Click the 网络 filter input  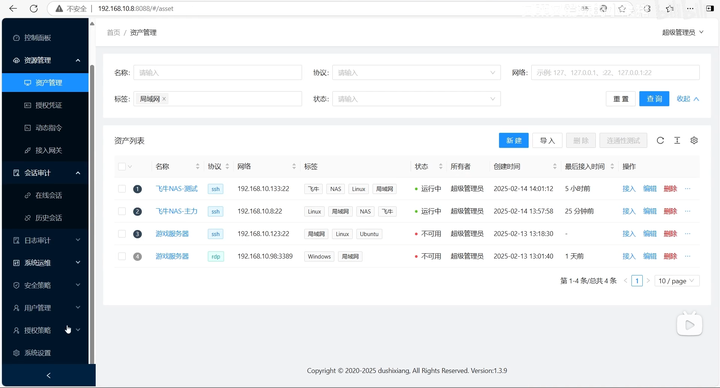tap(615, 73)
